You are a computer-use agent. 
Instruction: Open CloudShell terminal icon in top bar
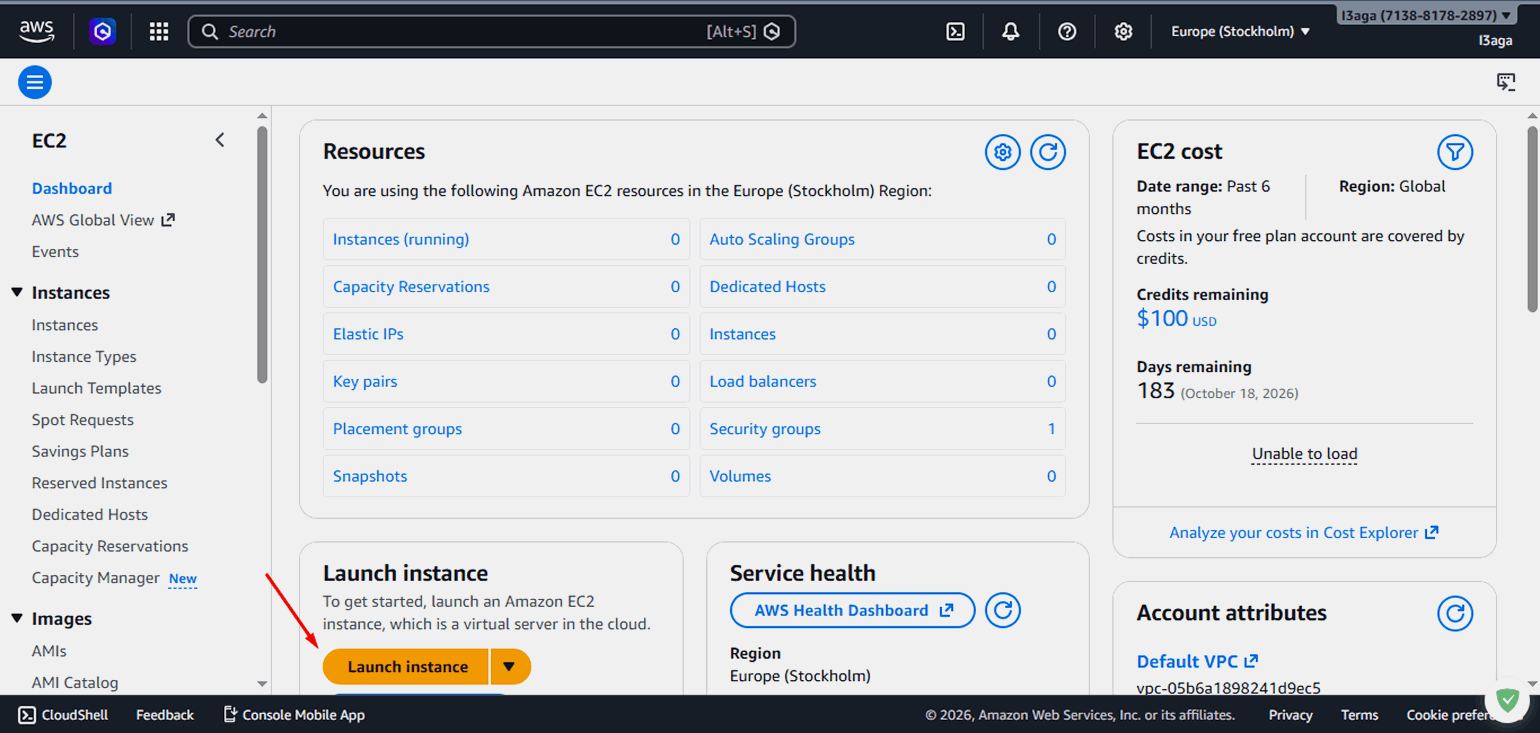coord(955,32)
